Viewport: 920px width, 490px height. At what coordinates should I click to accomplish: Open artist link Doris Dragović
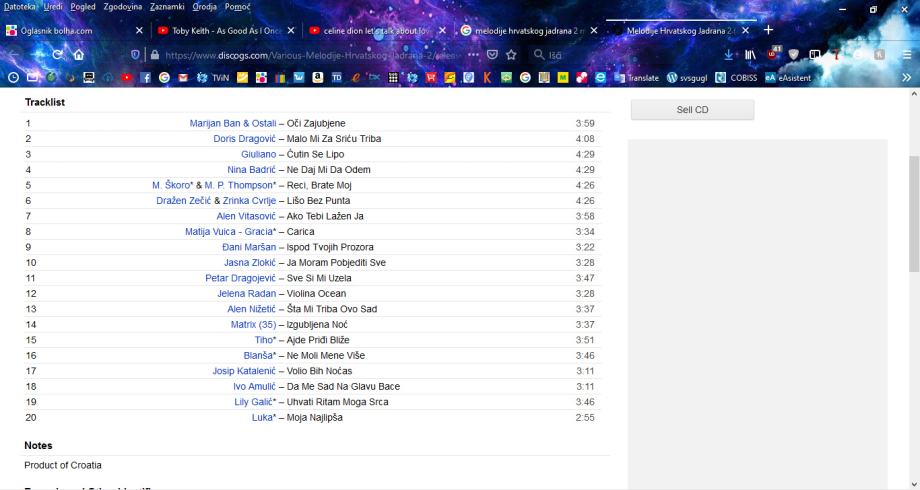pyautogui.click(x=244, y=139)
